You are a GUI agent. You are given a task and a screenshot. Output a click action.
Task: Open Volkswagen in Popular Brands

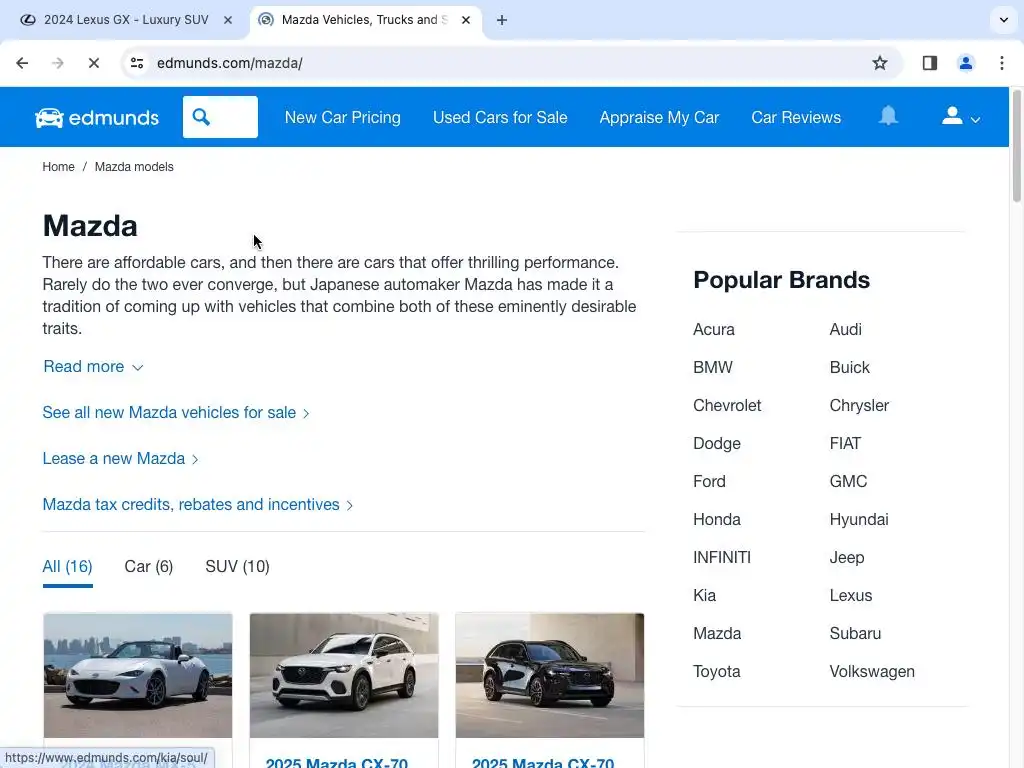click(x=872, y=671)
